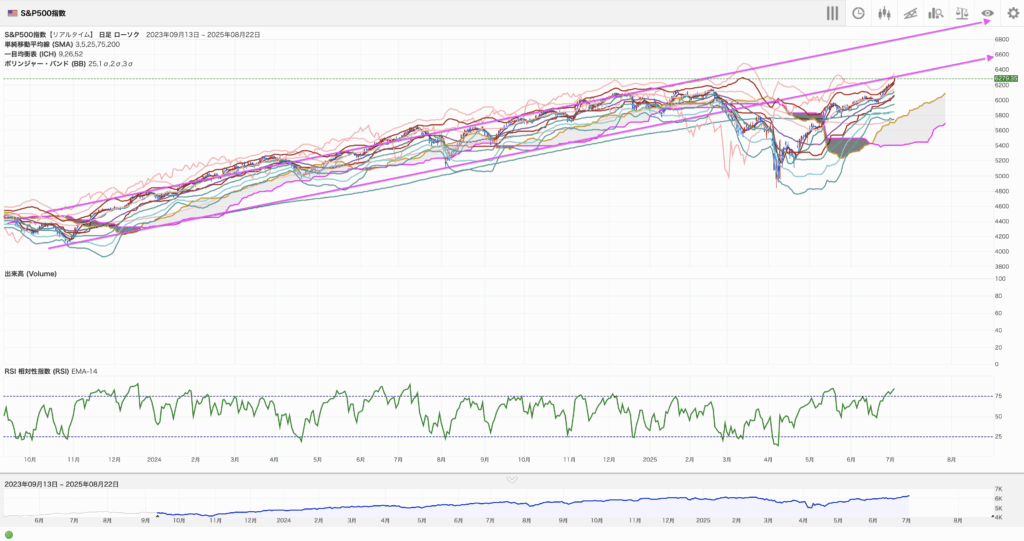Click the three vertical bars icon
The width and height of the screenshot is (1024, 541).
pos(832,13)
